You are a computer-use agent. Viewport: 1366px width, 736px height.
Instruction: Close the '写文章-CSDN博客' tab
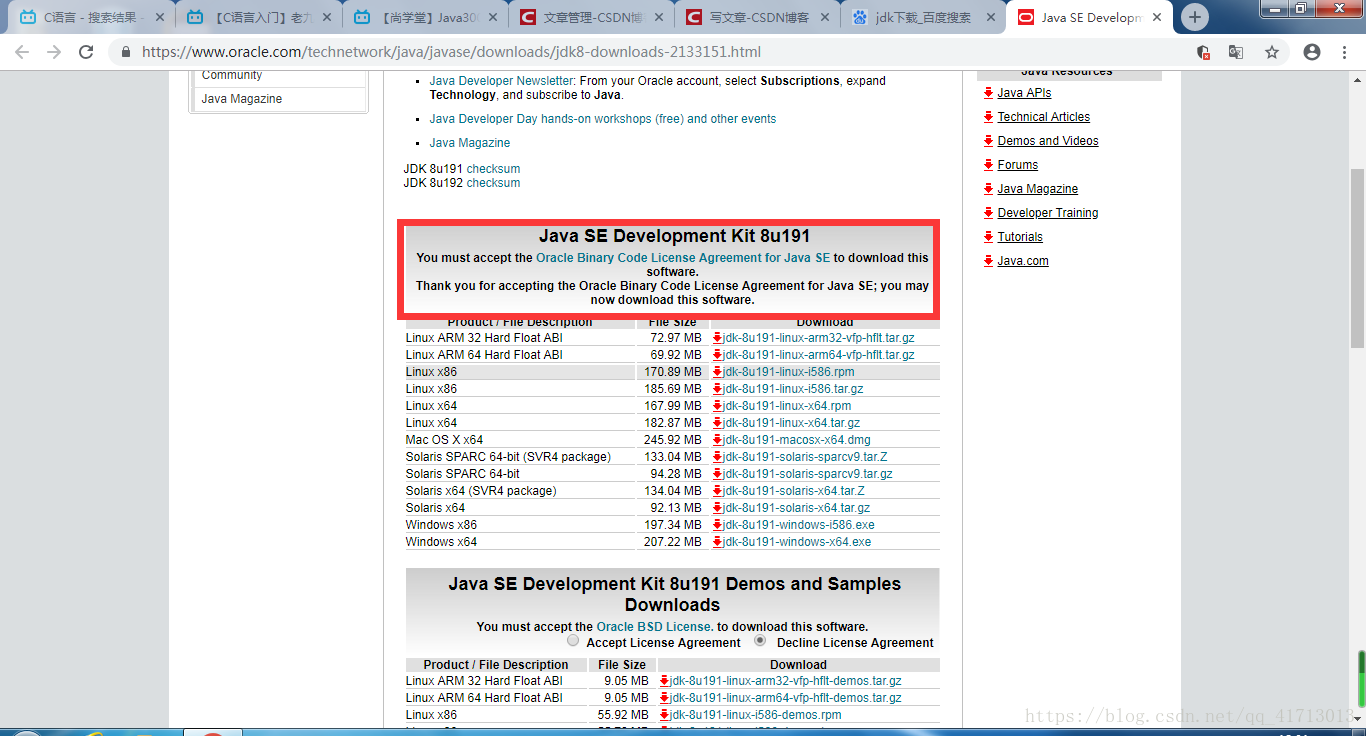click(x=826, y=17)
